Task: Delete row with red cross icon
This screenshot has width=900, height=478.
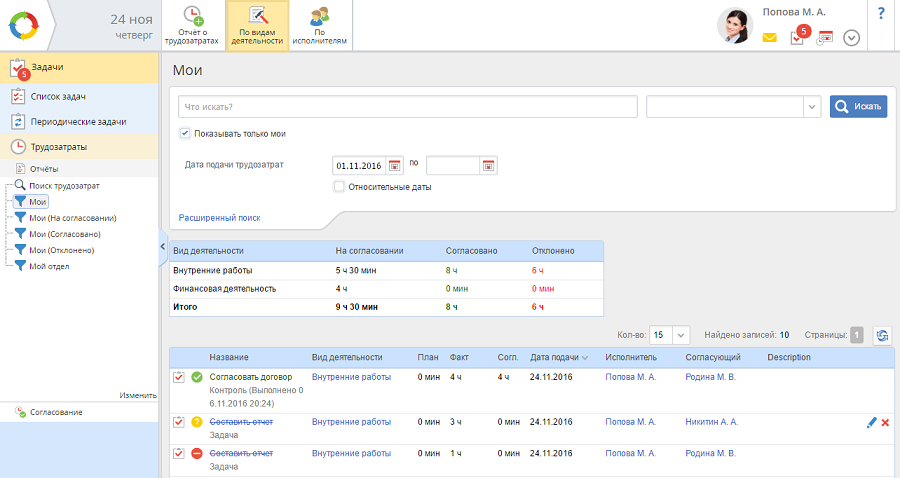Action: pyautogui.click(x=885, y=423)
